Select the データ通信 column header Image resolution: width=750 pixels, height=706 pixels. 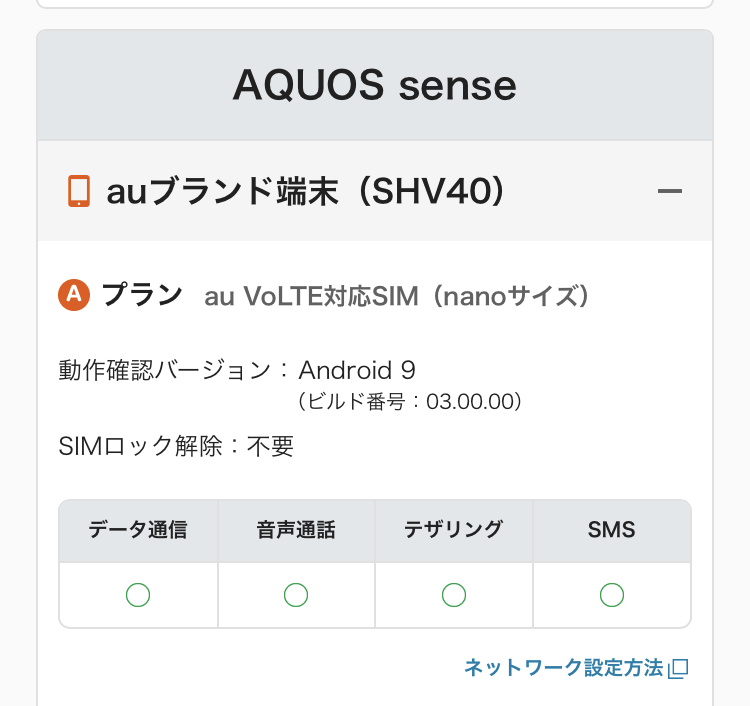click(x=138, y=530)
